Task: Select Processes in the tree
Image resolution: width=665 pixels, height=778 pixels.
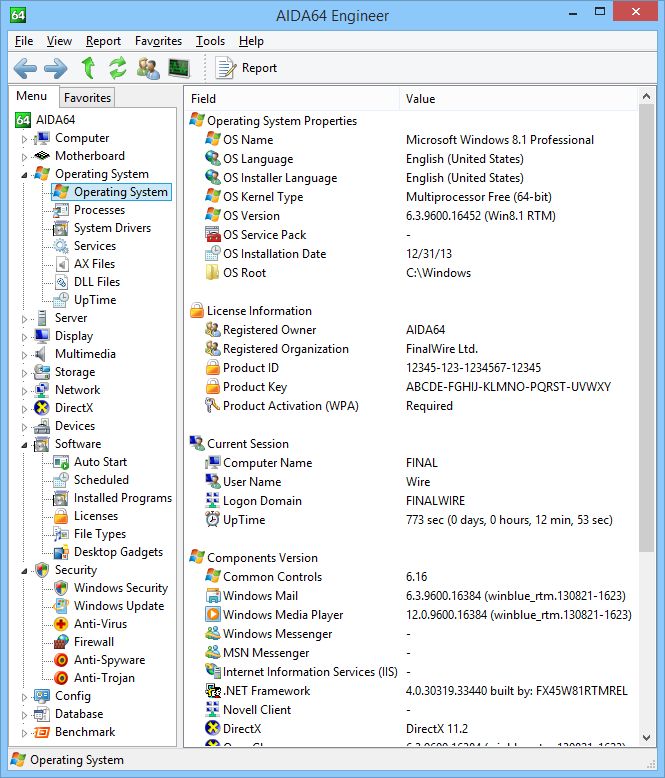Action: click(99, 210)
